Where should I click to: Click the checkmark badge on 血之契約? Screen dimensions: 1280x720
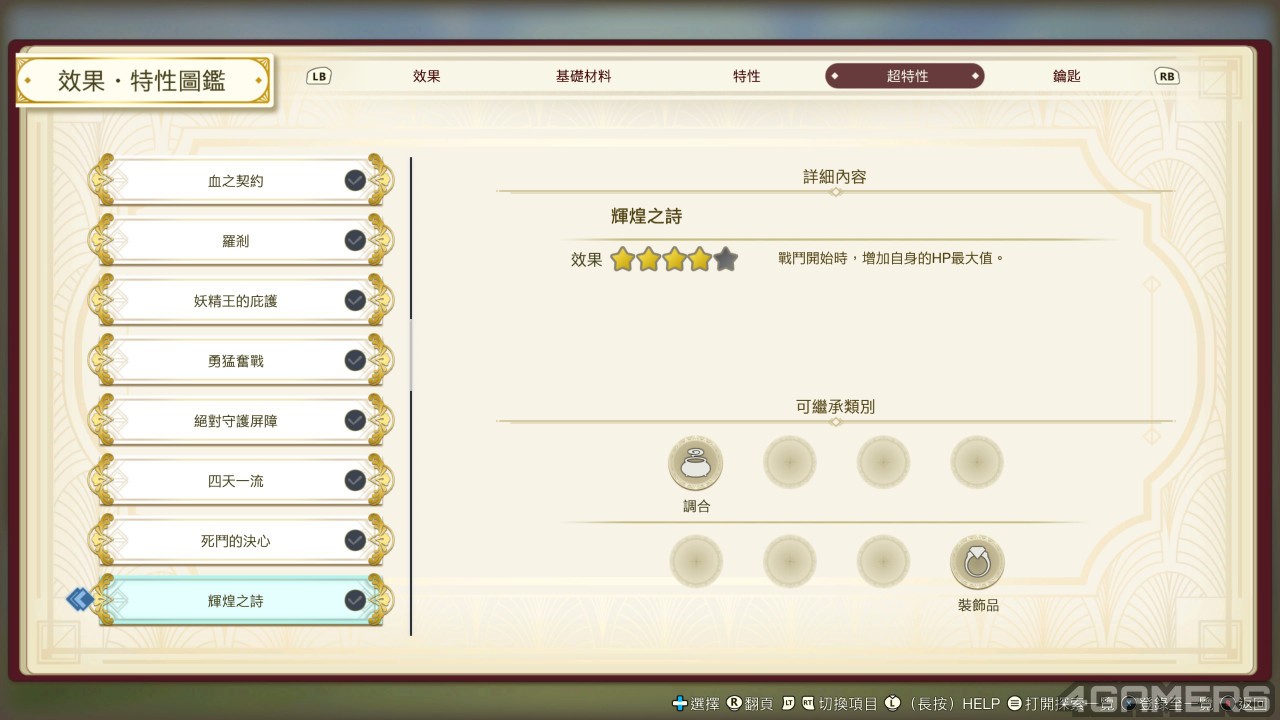[x=355, y=180]
